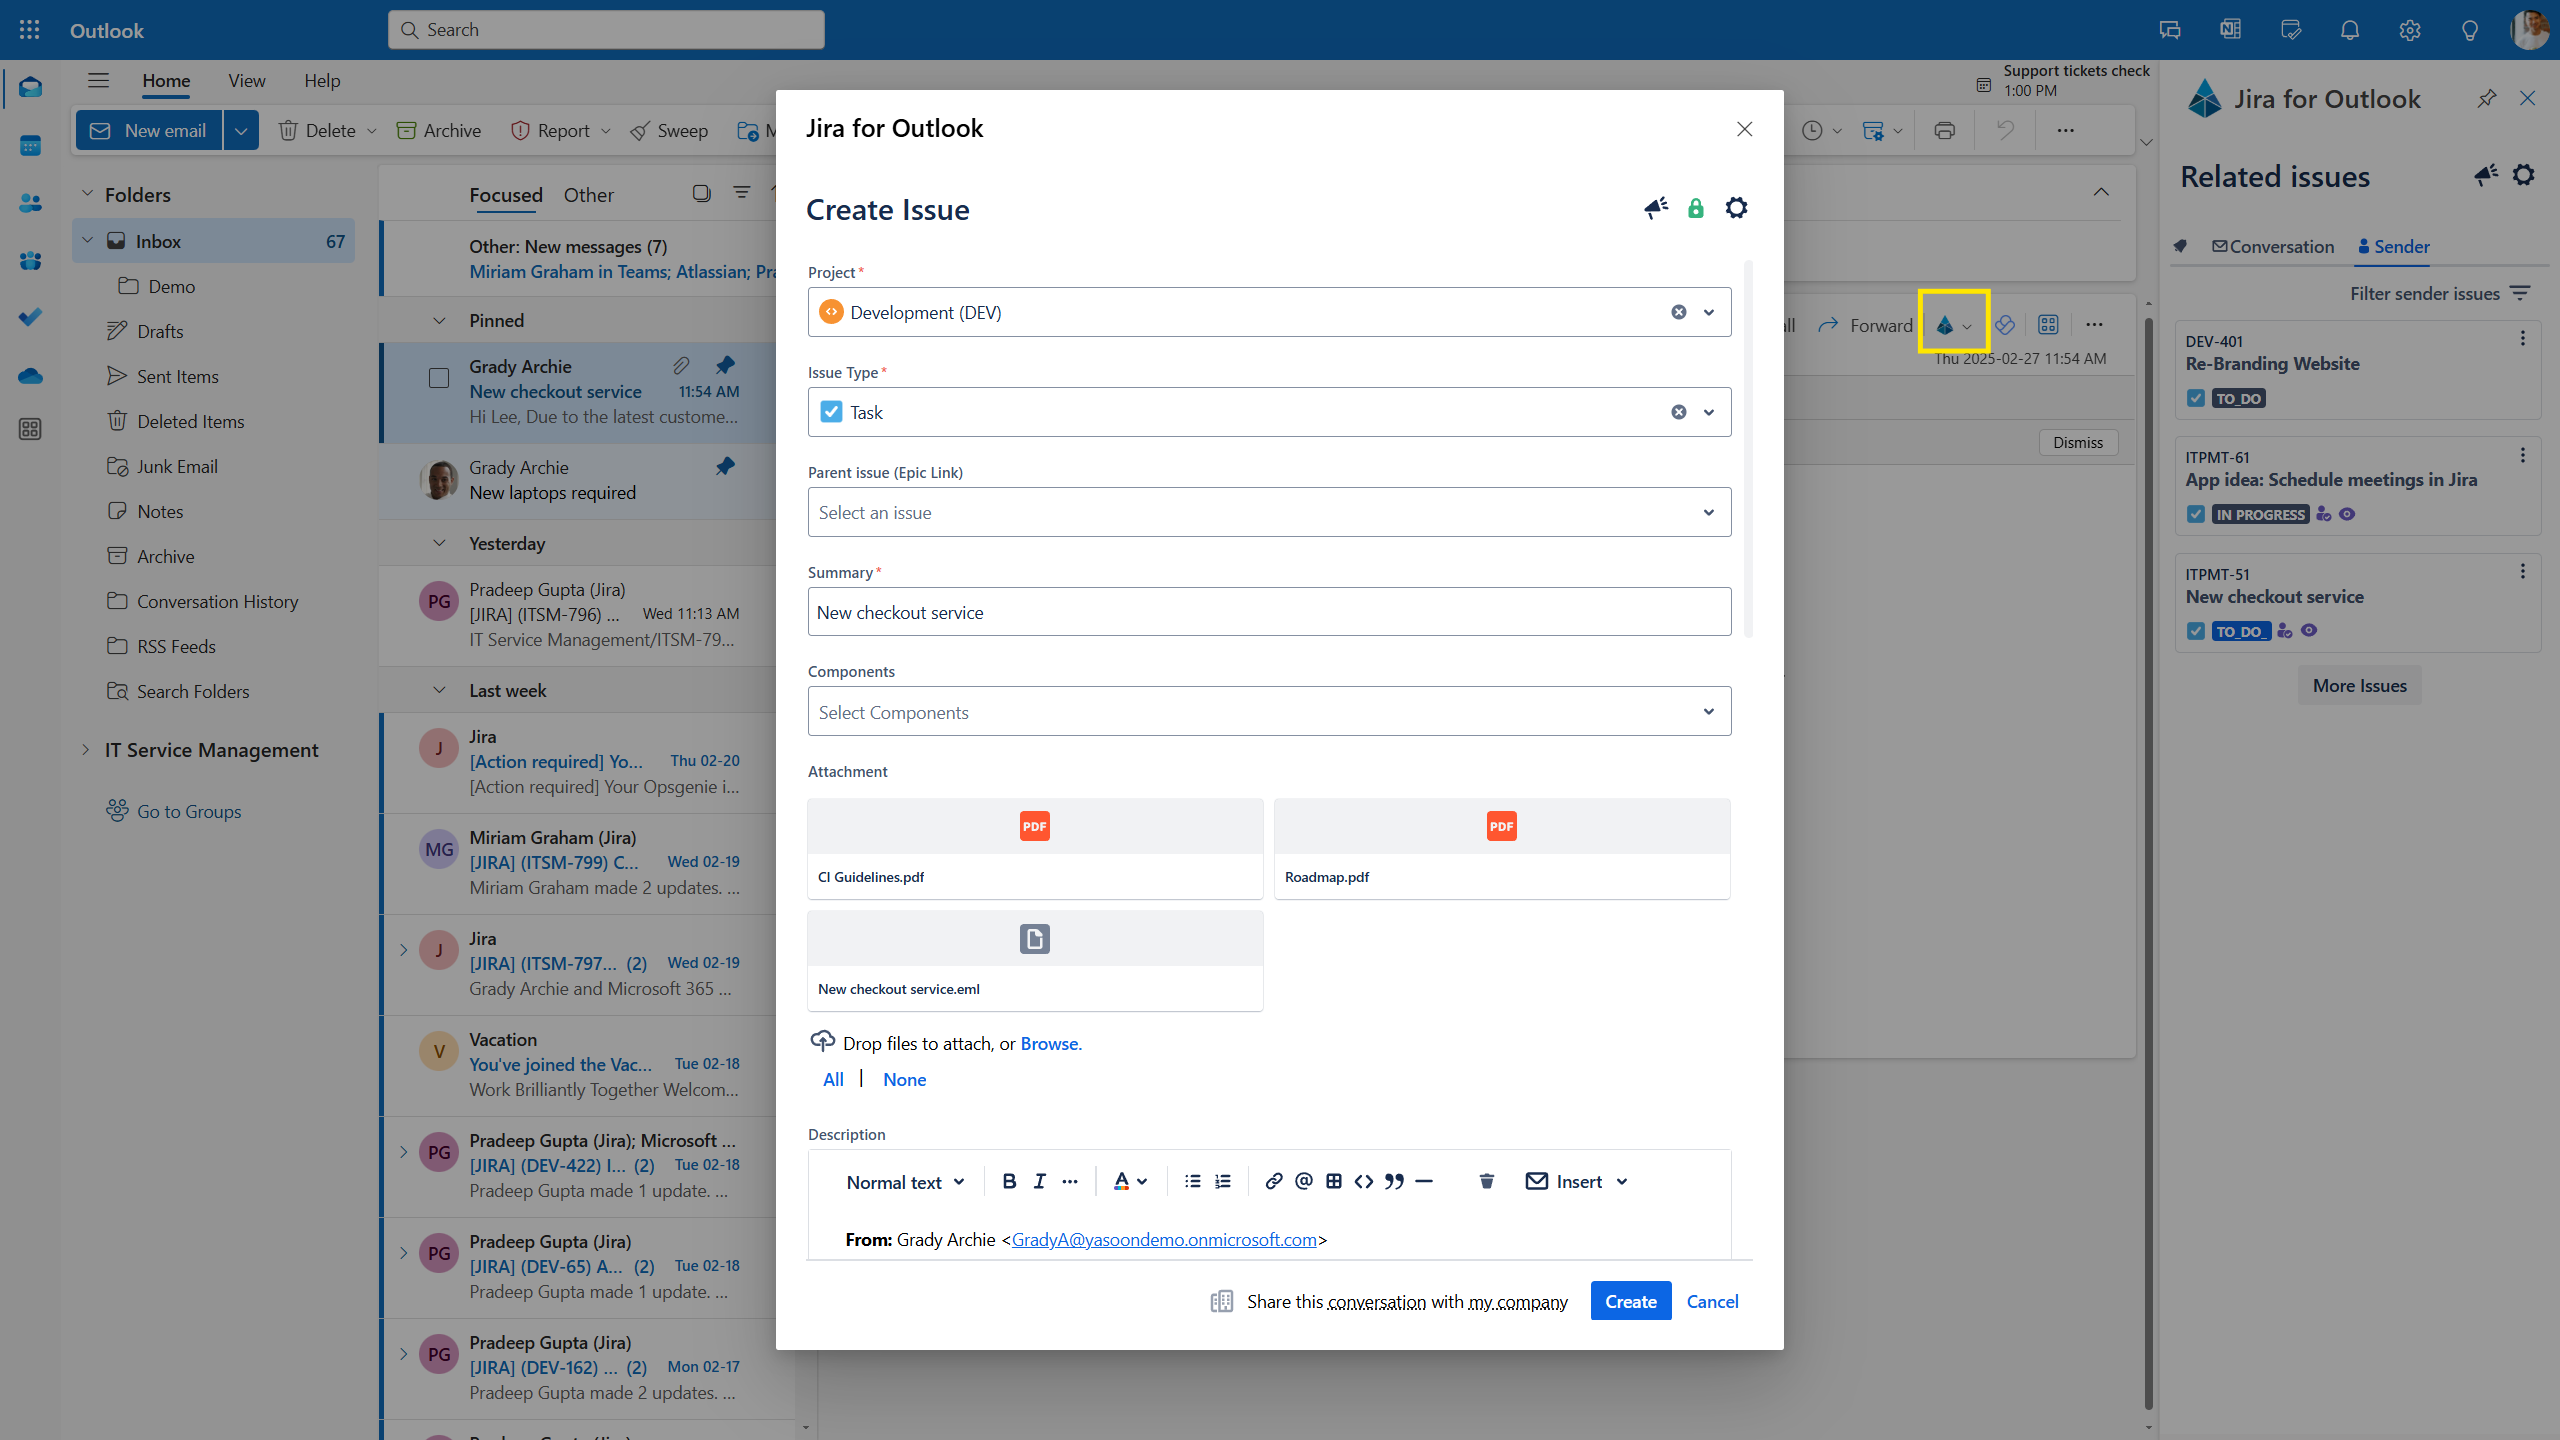Apply bold formatting in the Description toolbar
Image resolution: width=2560 pixels, height=1440 pixels.
point(1009,1181)
